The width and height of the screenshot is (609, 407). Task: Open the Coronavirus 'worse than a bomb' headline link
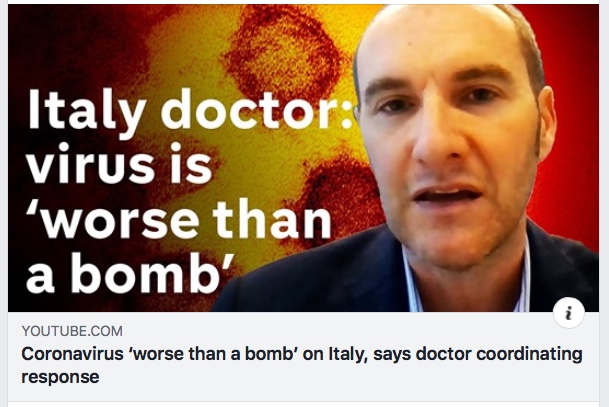(x=302, y=365)
